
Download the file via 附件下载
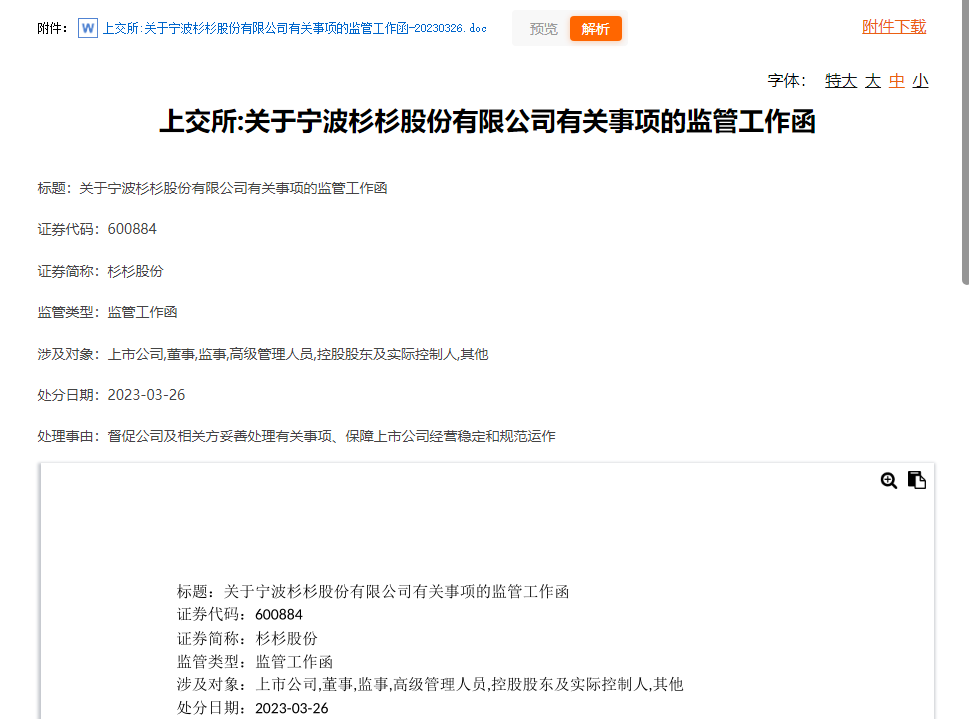(x=894, y=27)
